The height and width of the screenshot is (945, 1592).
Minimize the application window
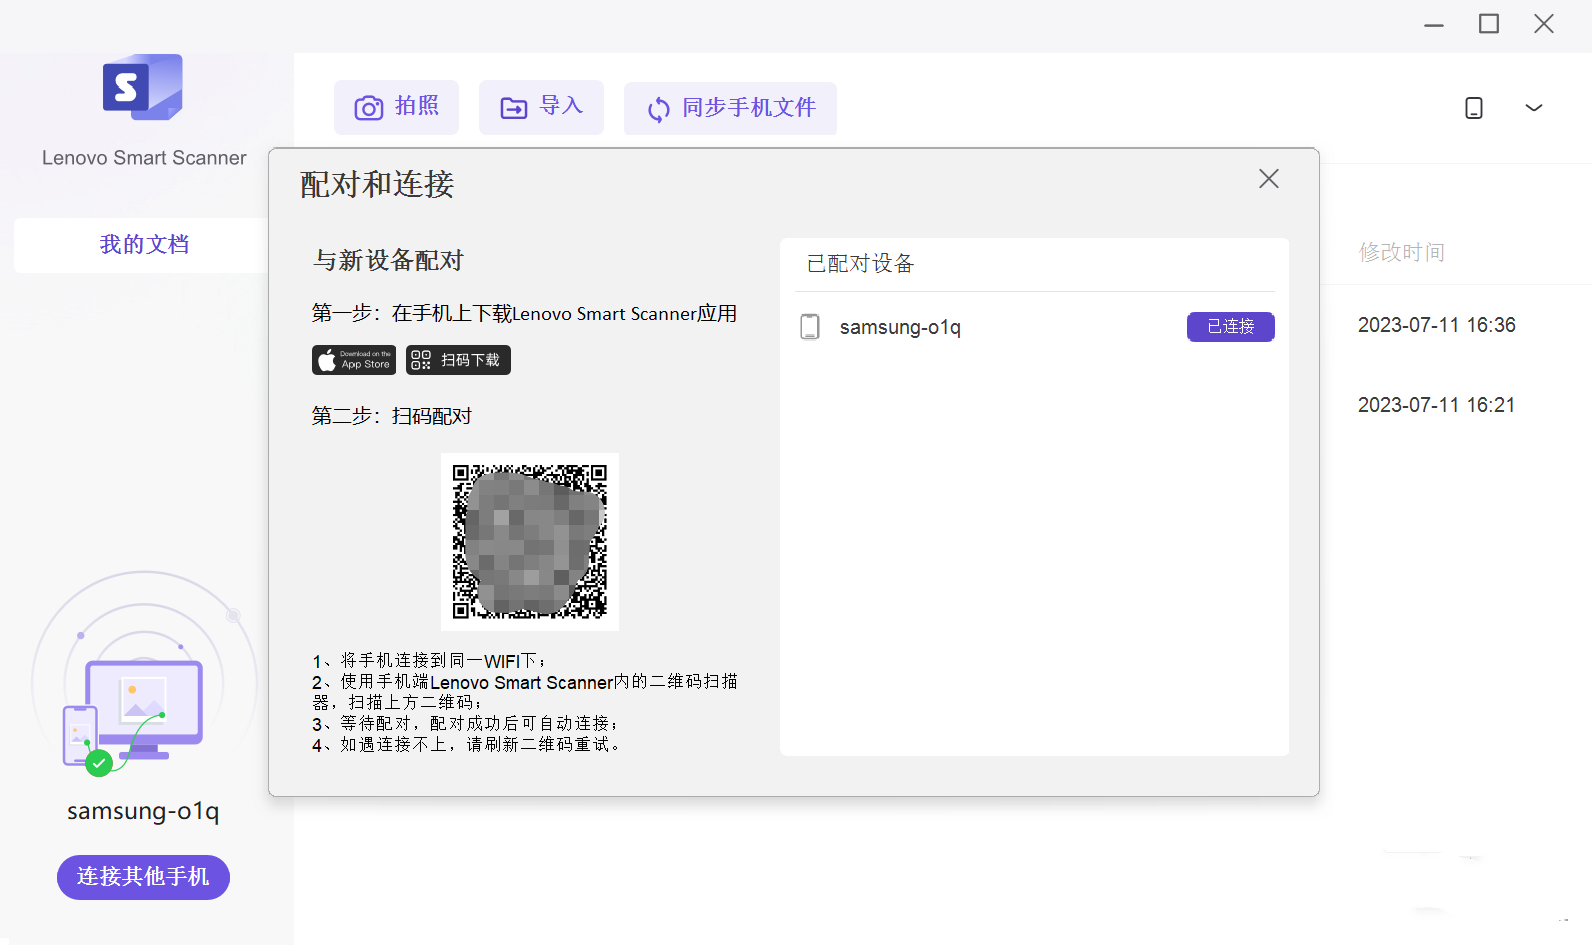[1434, 24]
